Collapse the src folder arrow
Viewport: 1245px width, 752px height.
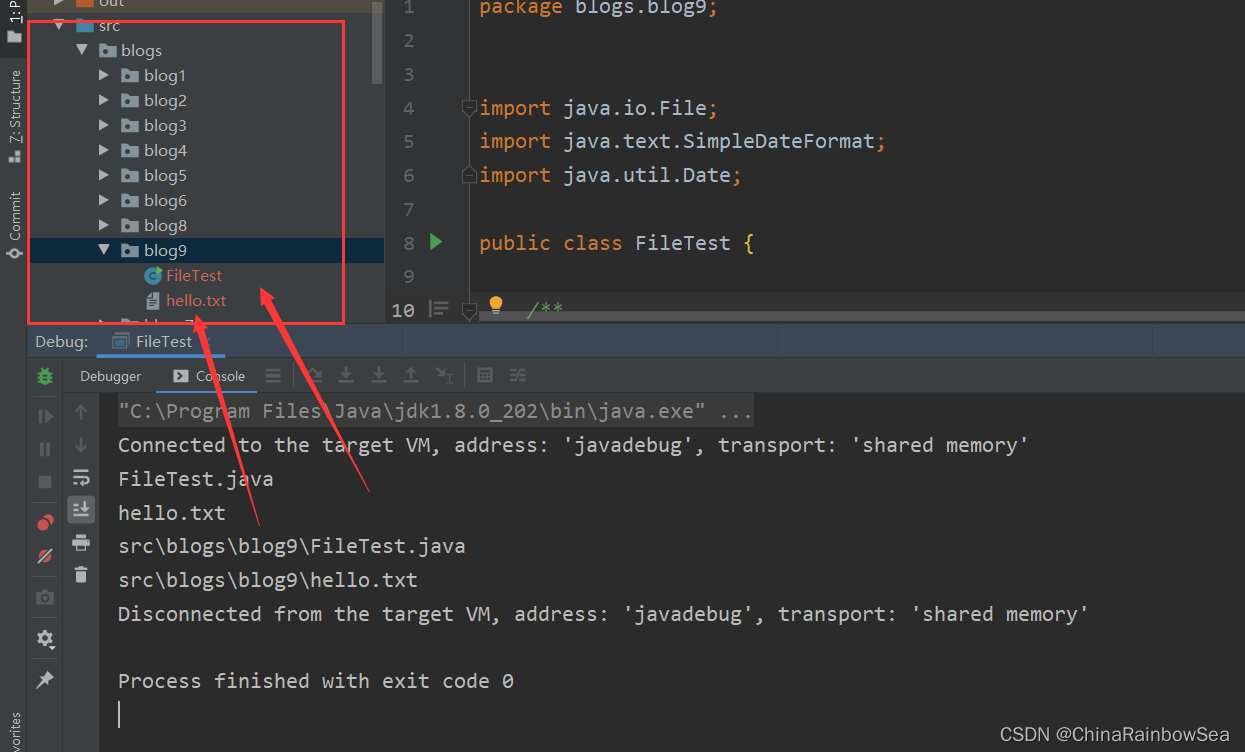point(60,25)
